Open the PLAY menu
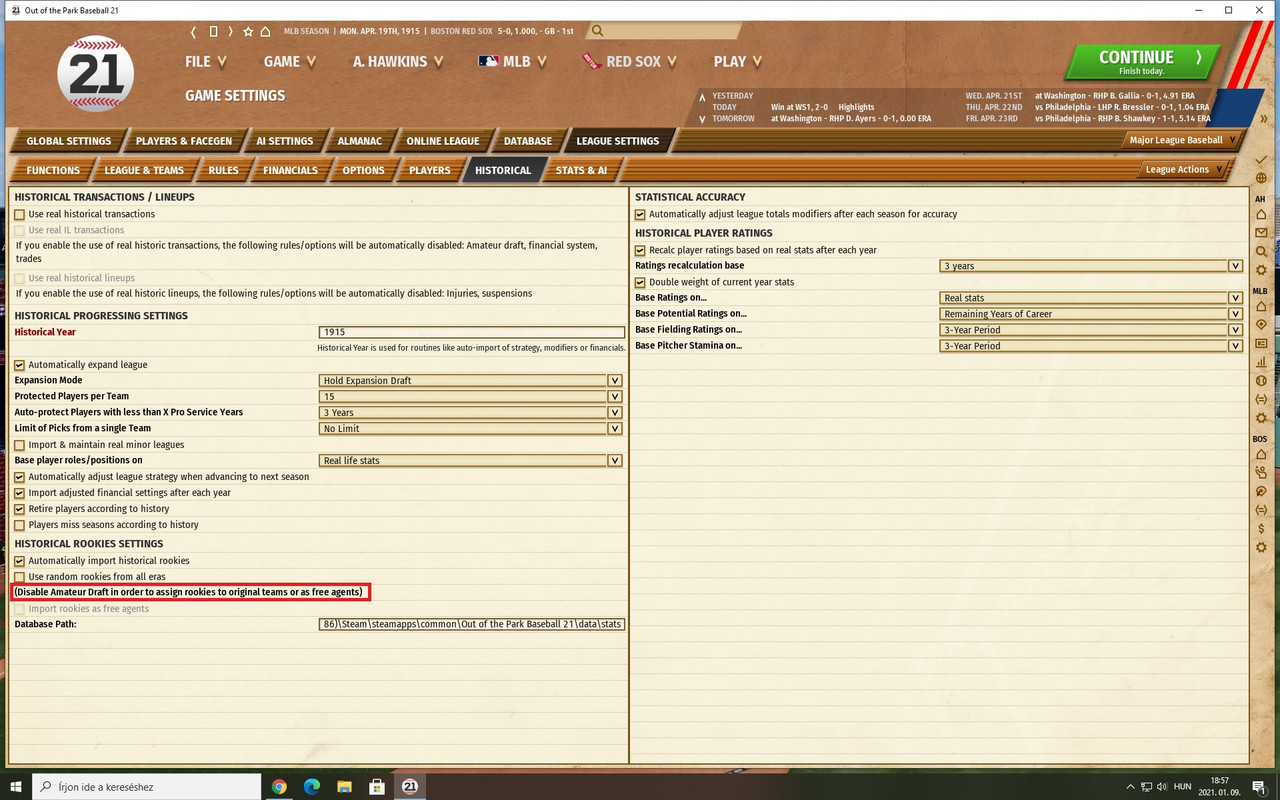This screenshot has height=800, width=1280. click(738, 61)
